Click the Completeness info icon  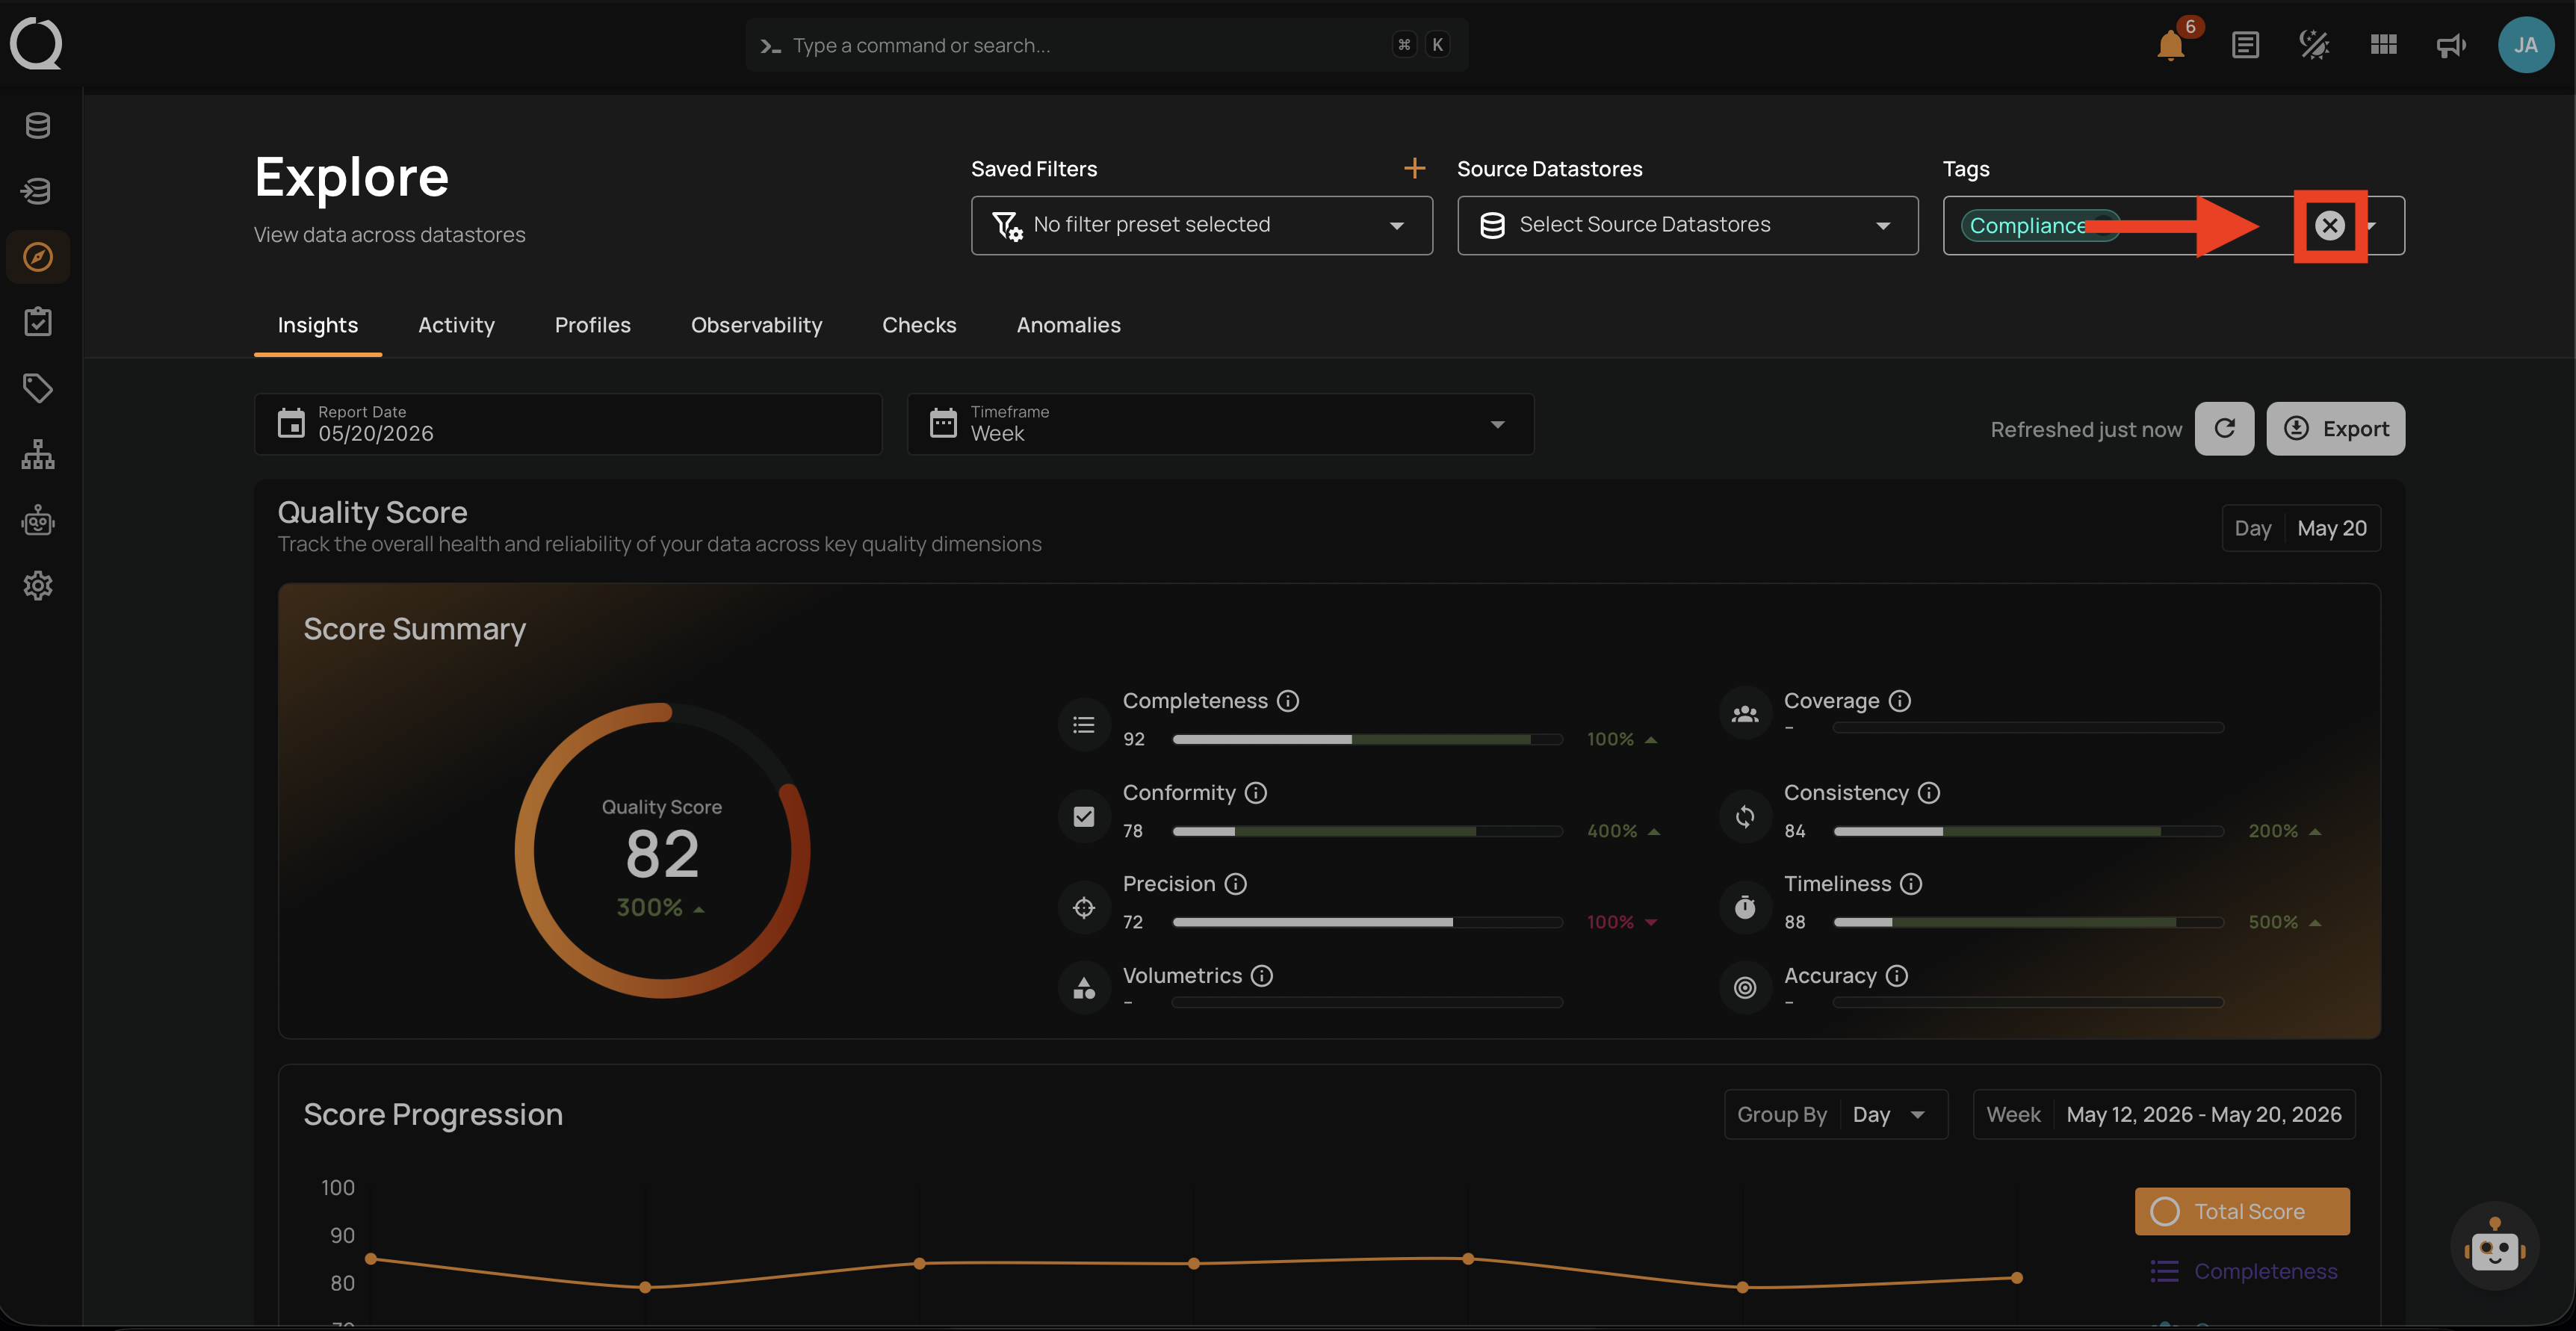(1288, 701)
